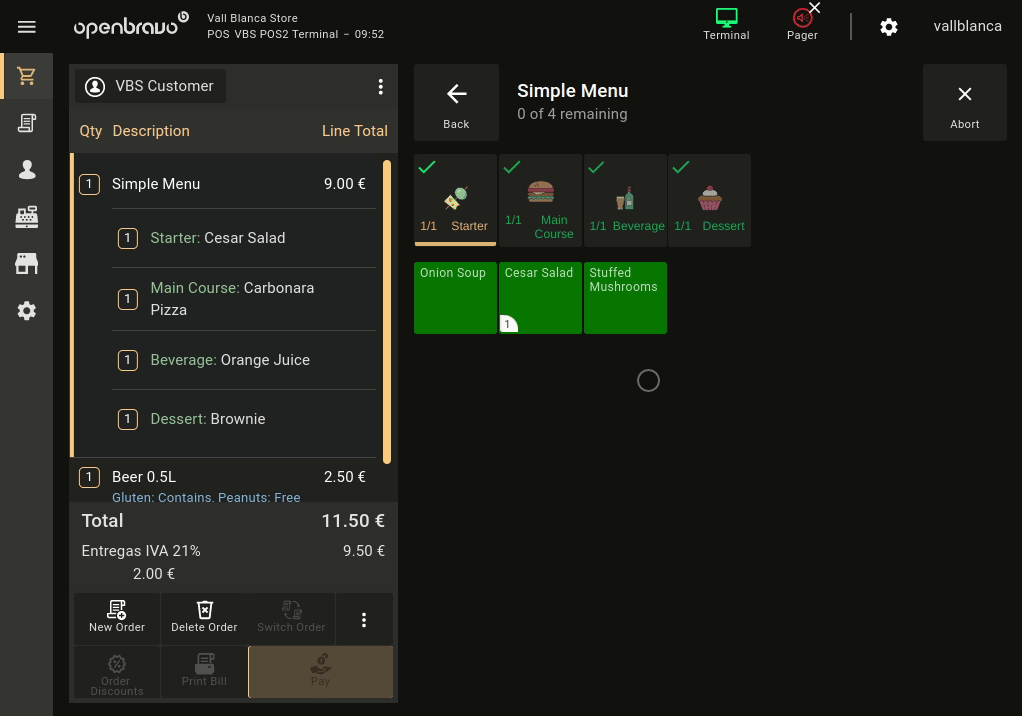Click the Pay button

[321, 672]
